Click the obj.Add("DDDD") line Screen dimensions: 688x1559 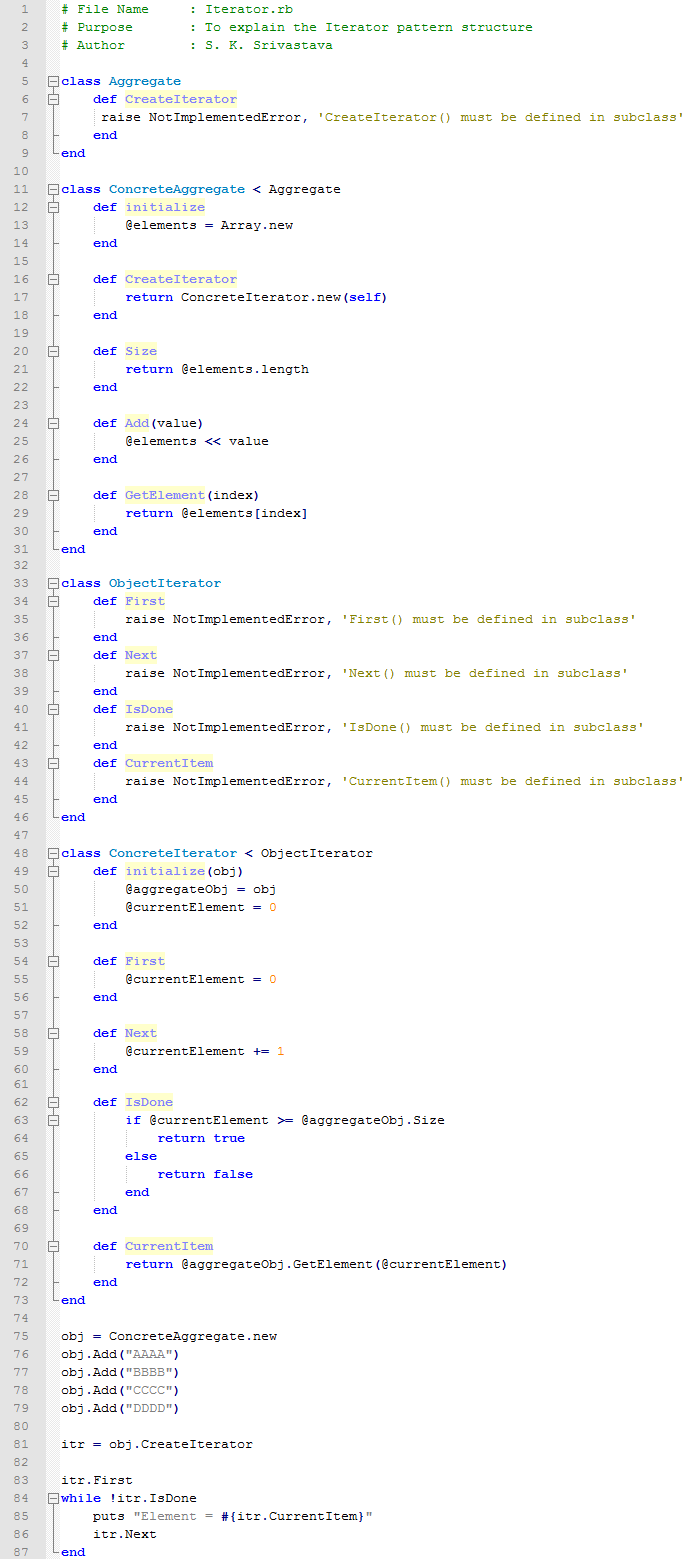point(121,1408)
